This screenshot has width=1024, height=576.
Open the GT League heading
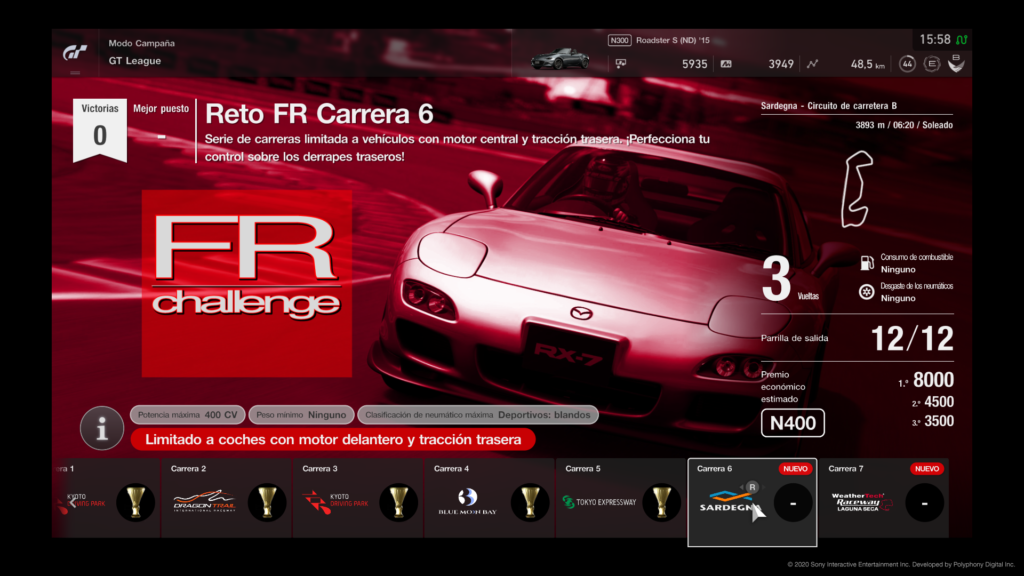click(135, 61)
